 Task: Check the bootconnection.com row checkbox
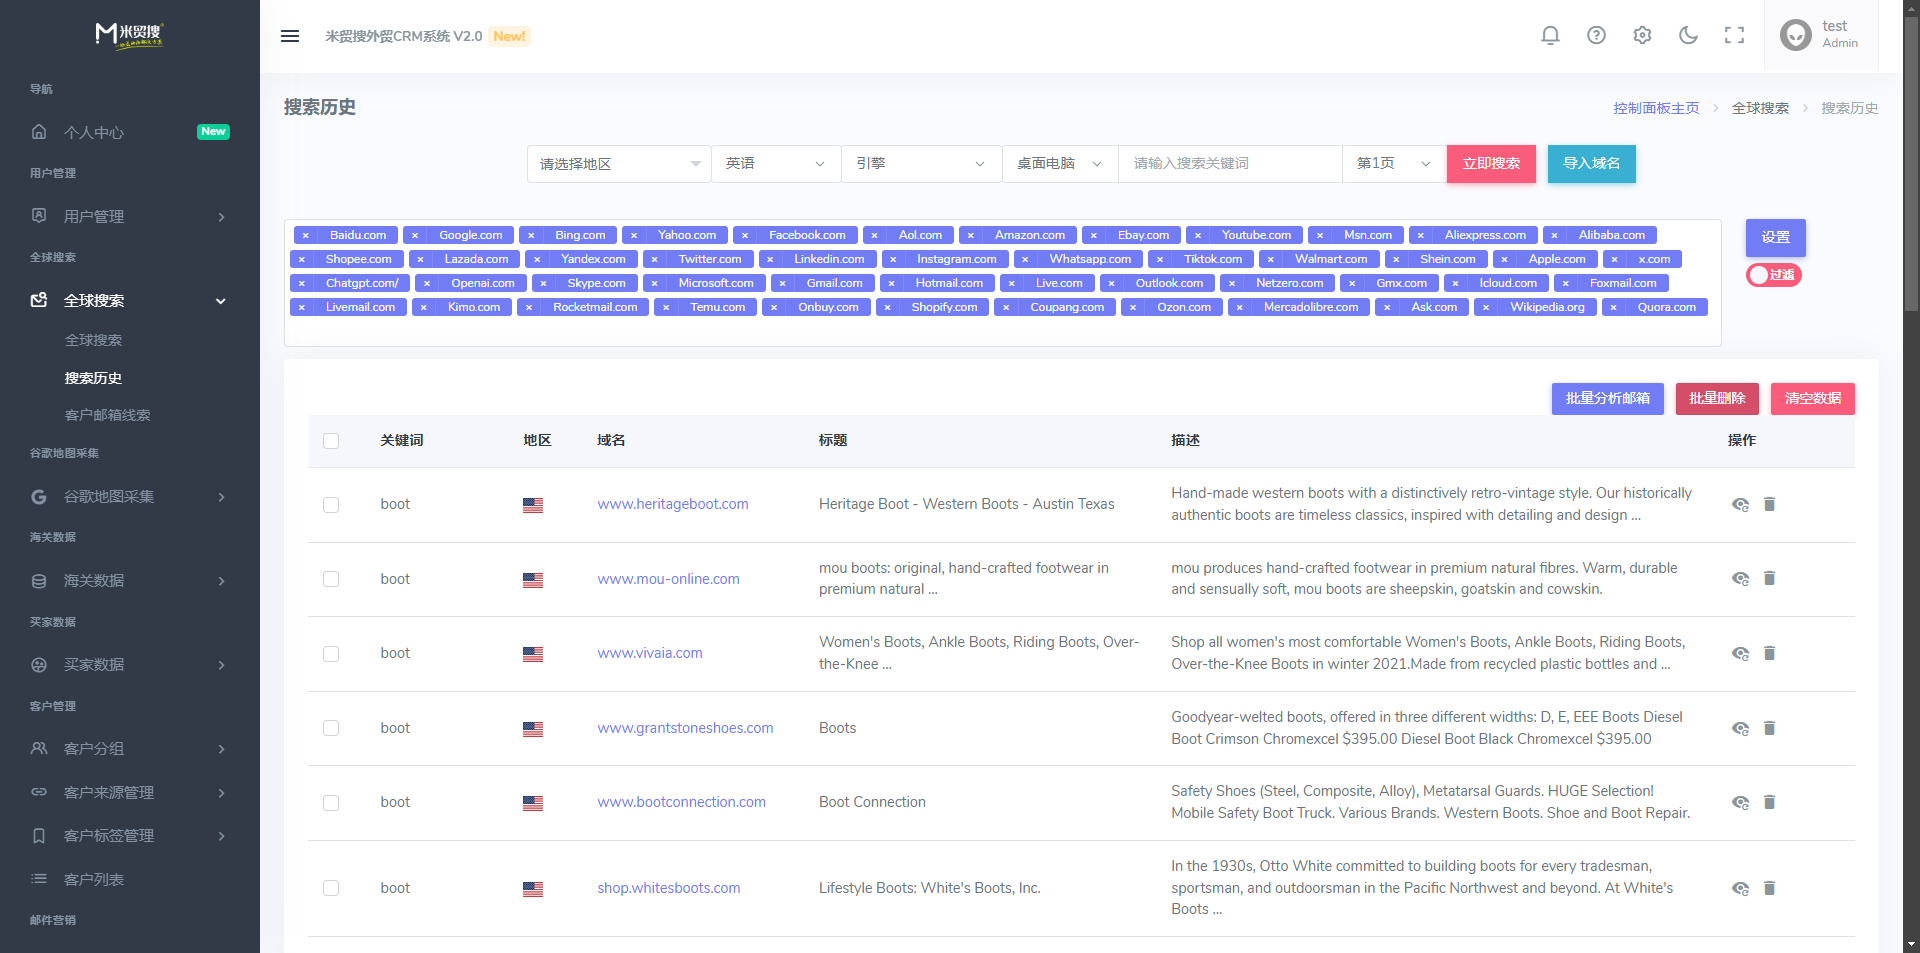[x=331, y=803]
